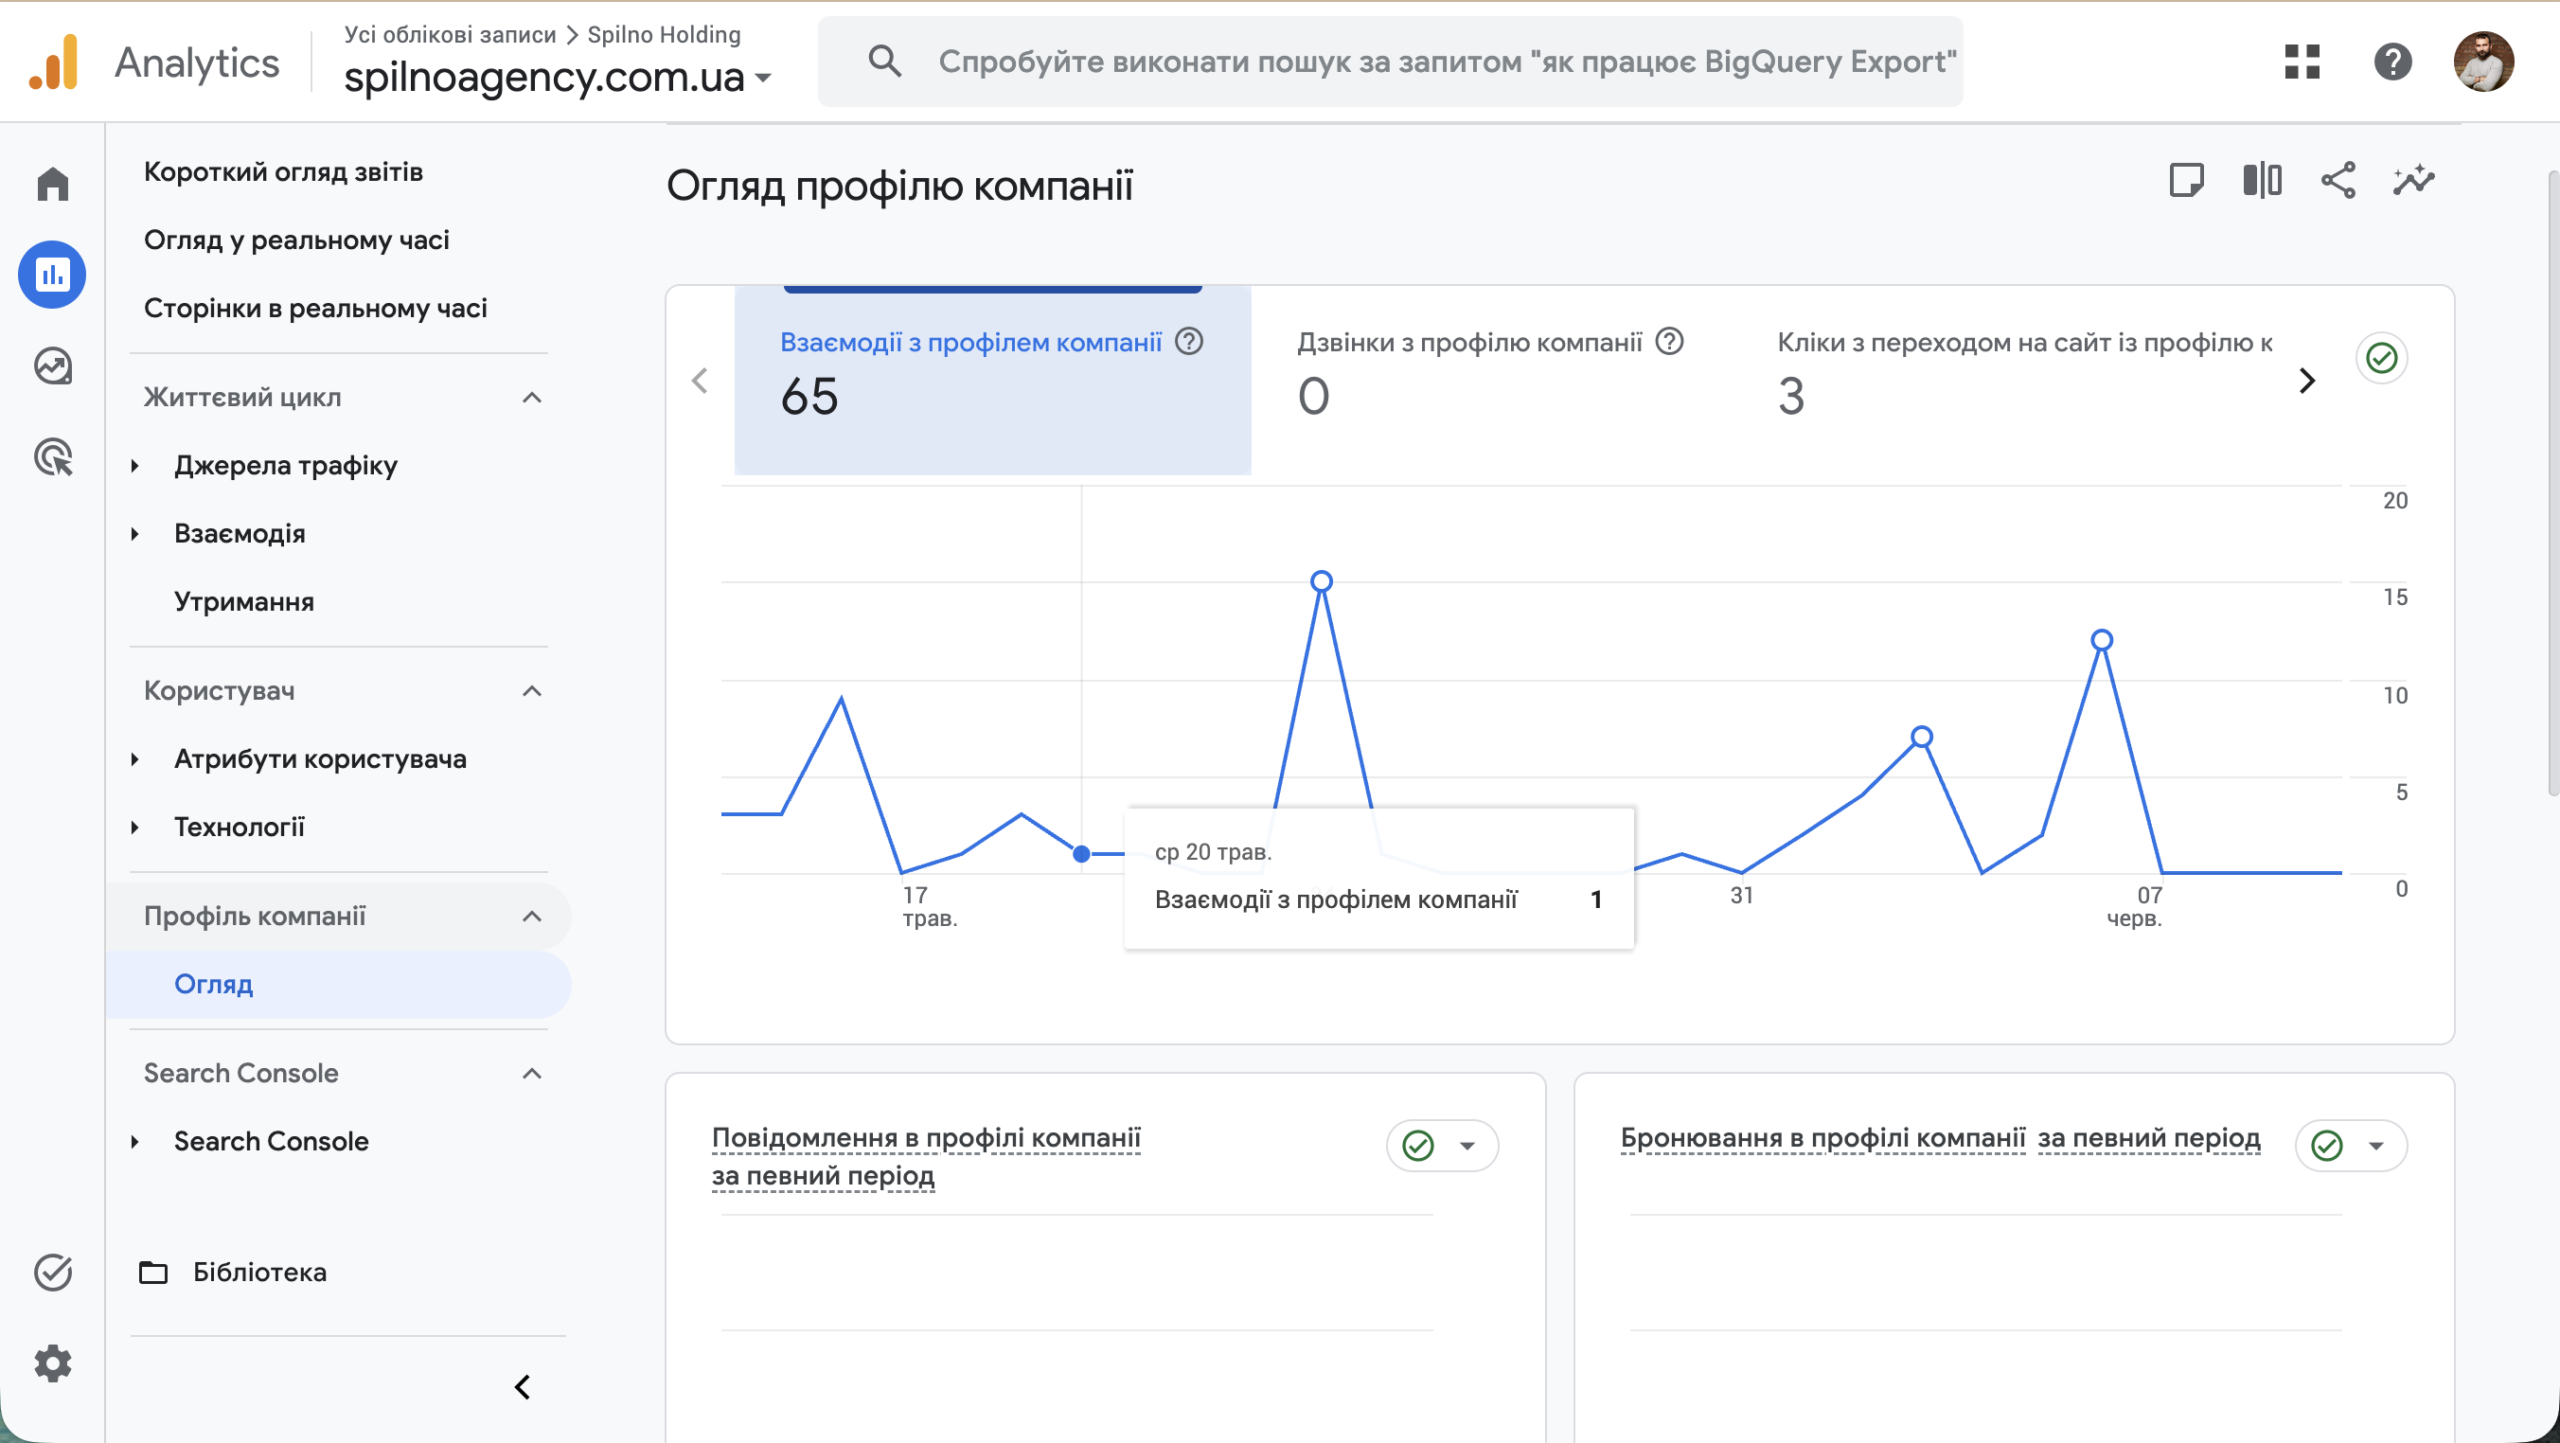Open the Advertising target icon

[53, 457]
